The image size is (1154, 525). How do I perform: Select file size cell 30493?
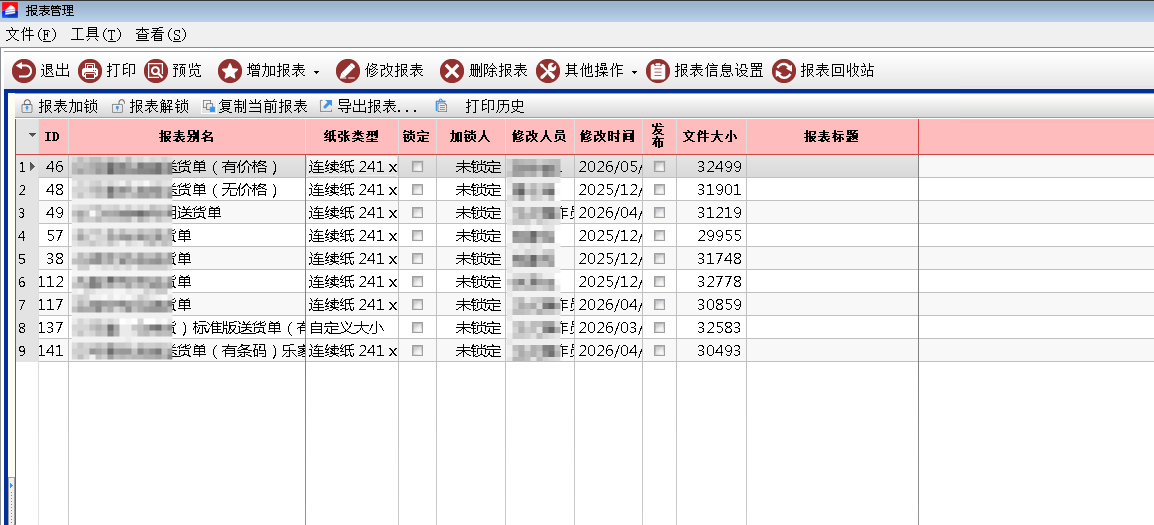pos(711,350)
